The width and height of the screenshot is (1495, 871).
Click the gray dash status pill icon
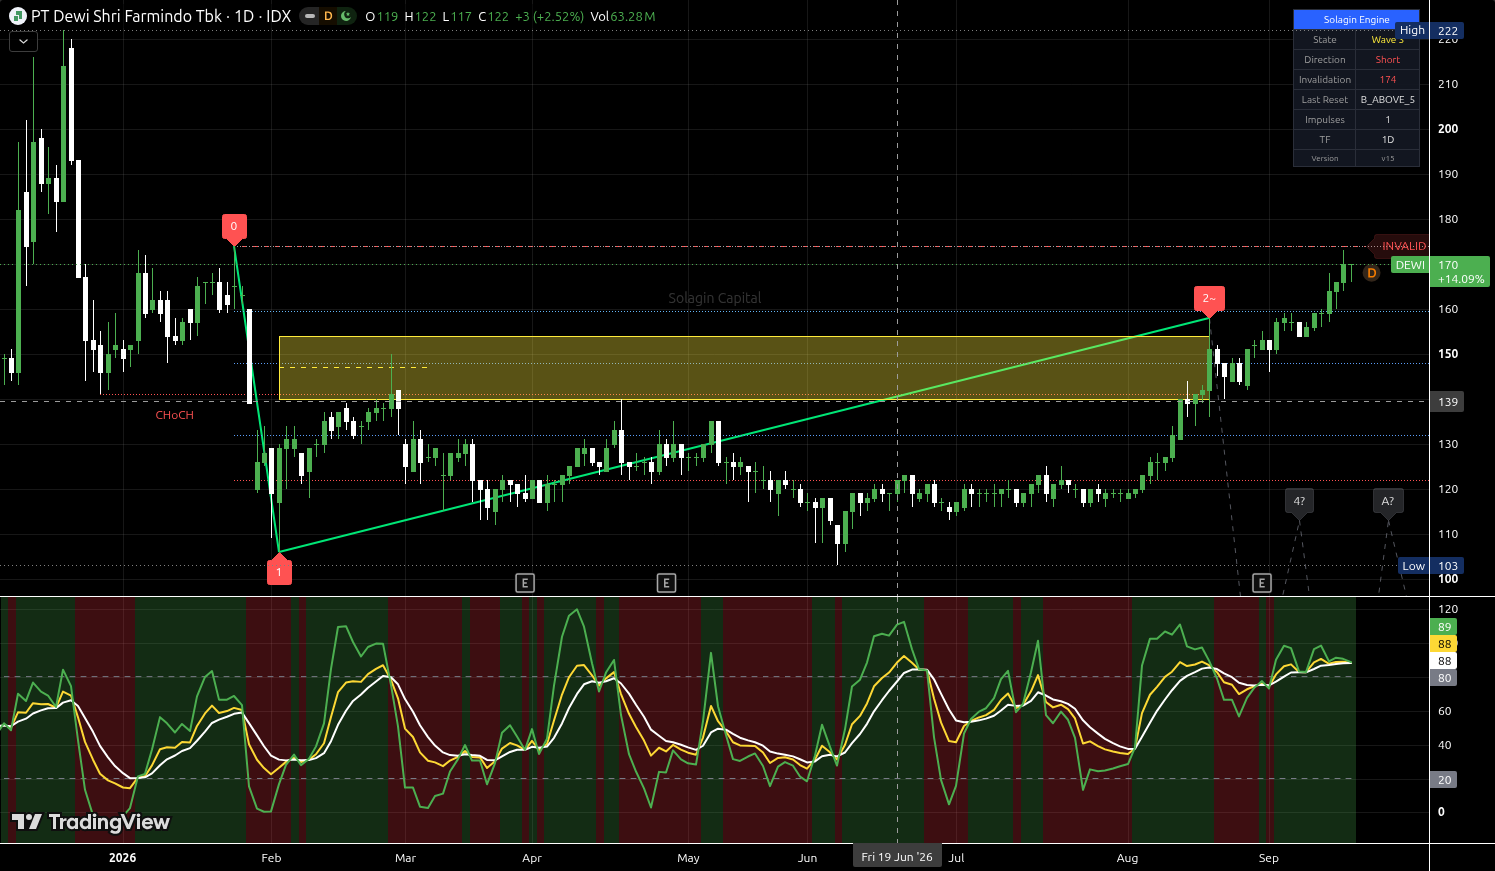[x=310, y=16]
